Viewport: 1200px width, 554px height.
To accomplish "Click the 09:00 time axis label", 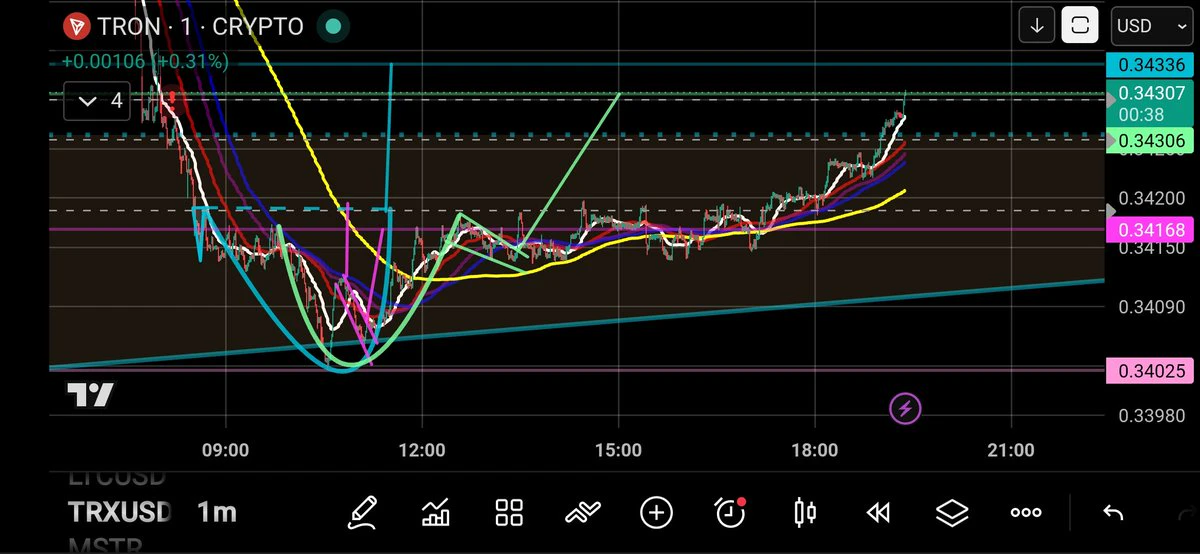I will (225, 451).
